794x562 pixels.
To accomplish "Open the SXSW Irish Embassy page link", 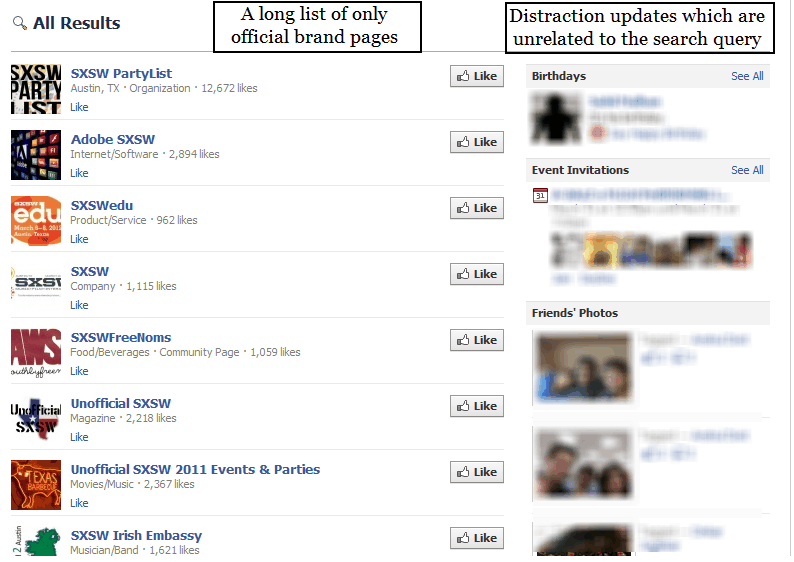I will tap(136, 535).
